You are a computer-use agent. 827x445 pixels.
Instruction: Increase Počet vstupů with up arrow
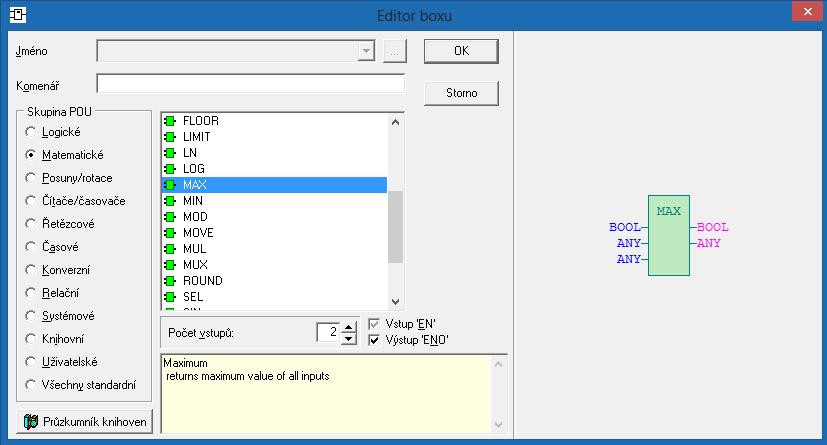tap(349, 327)
